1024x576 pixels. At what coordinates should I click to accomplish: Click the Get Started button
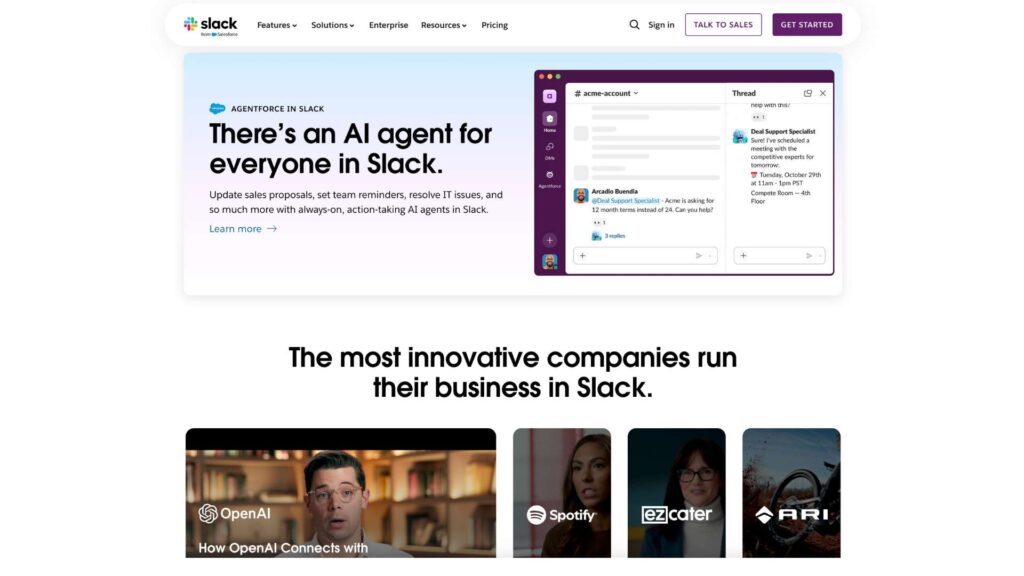coord(807,24)
